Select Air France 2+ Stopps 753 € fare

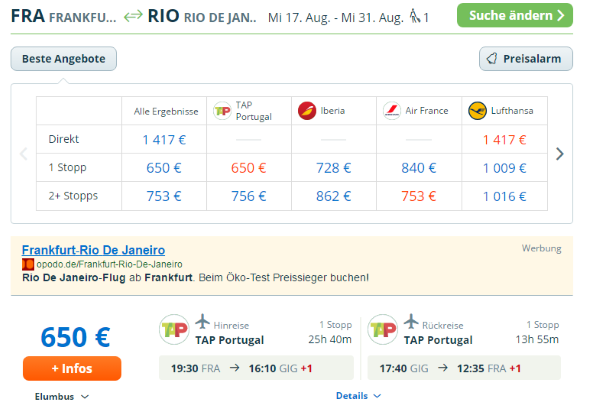pos(419,196)
